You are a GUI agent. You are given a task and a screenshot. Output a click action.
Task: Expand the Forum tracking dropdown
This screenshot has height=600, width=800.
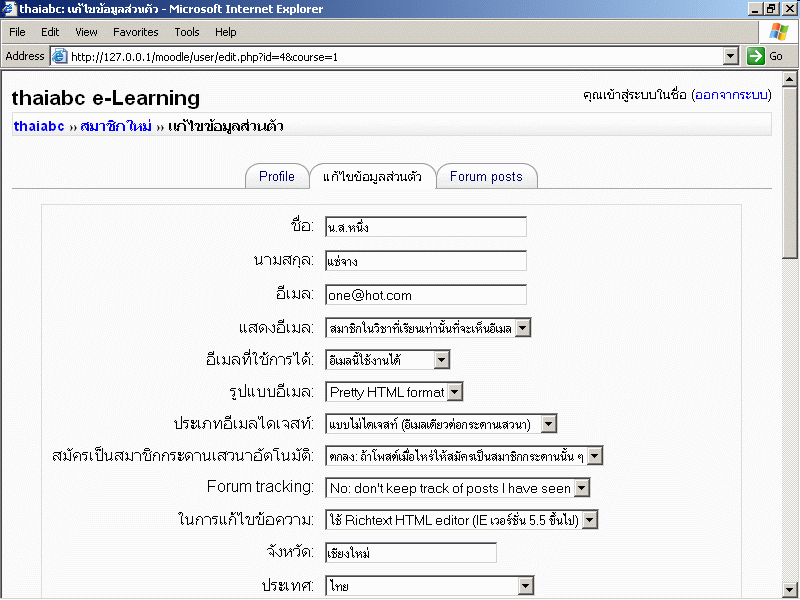point(581,488)
